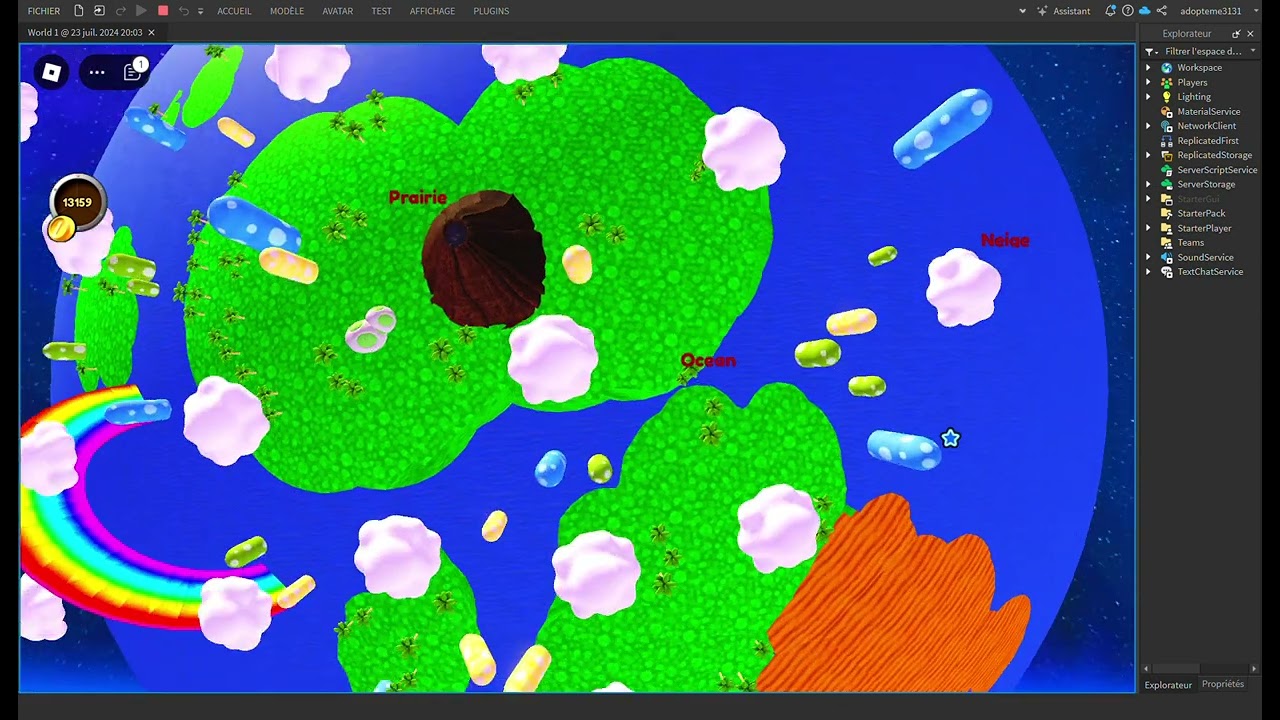
Task: Select the TextChatService label
Action: pos(1210,272)
